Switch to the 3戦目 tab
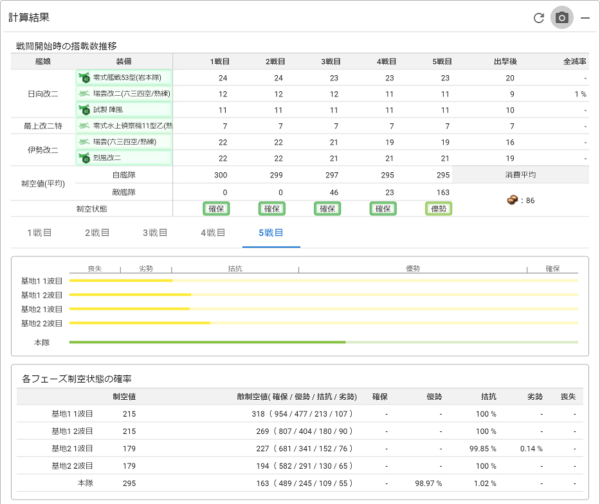The image size is (600, 504). (x=155, y=233)
